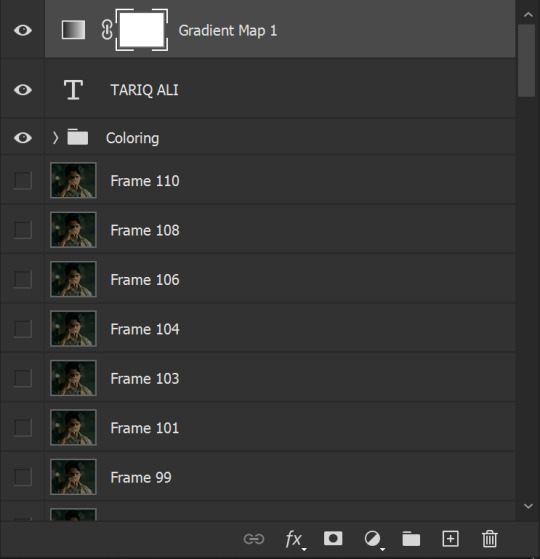Select the Gradient Map 1 layer mask
The width and height of the screenshot is (540, 559).
[x=142, y=30]
